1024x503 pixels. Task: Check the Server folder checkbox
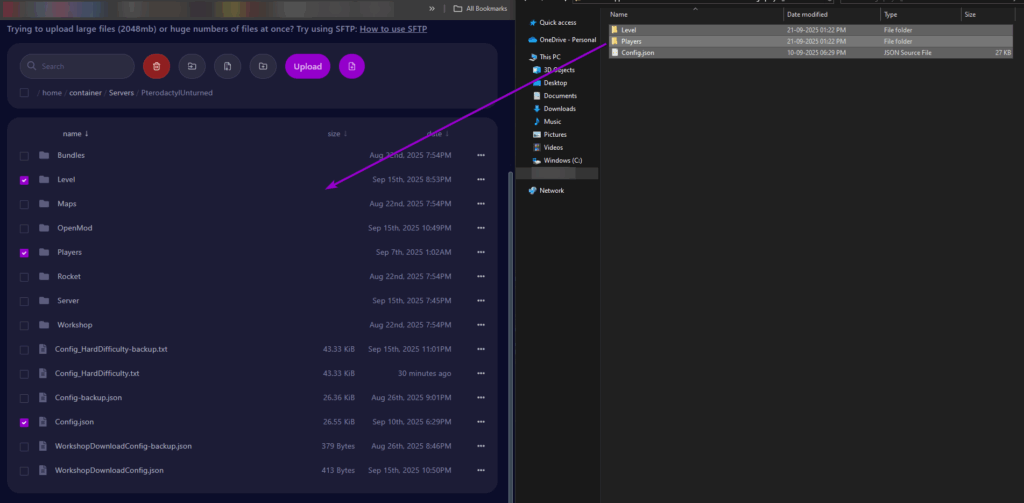[x=24, y=301]
